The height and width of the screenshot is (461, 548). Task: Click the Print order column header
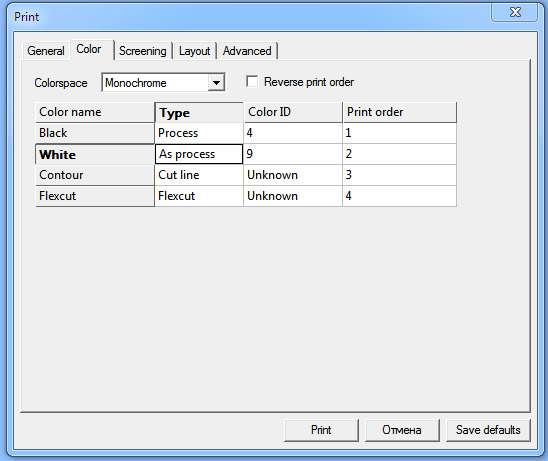[x=399, y=112]
